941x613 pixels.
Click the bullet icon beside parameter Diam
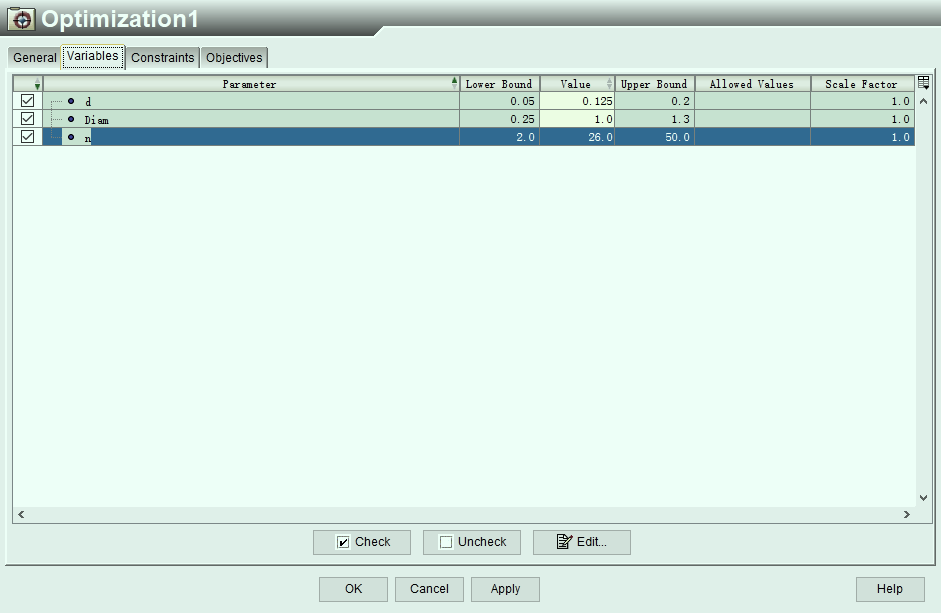click(71, 119)
